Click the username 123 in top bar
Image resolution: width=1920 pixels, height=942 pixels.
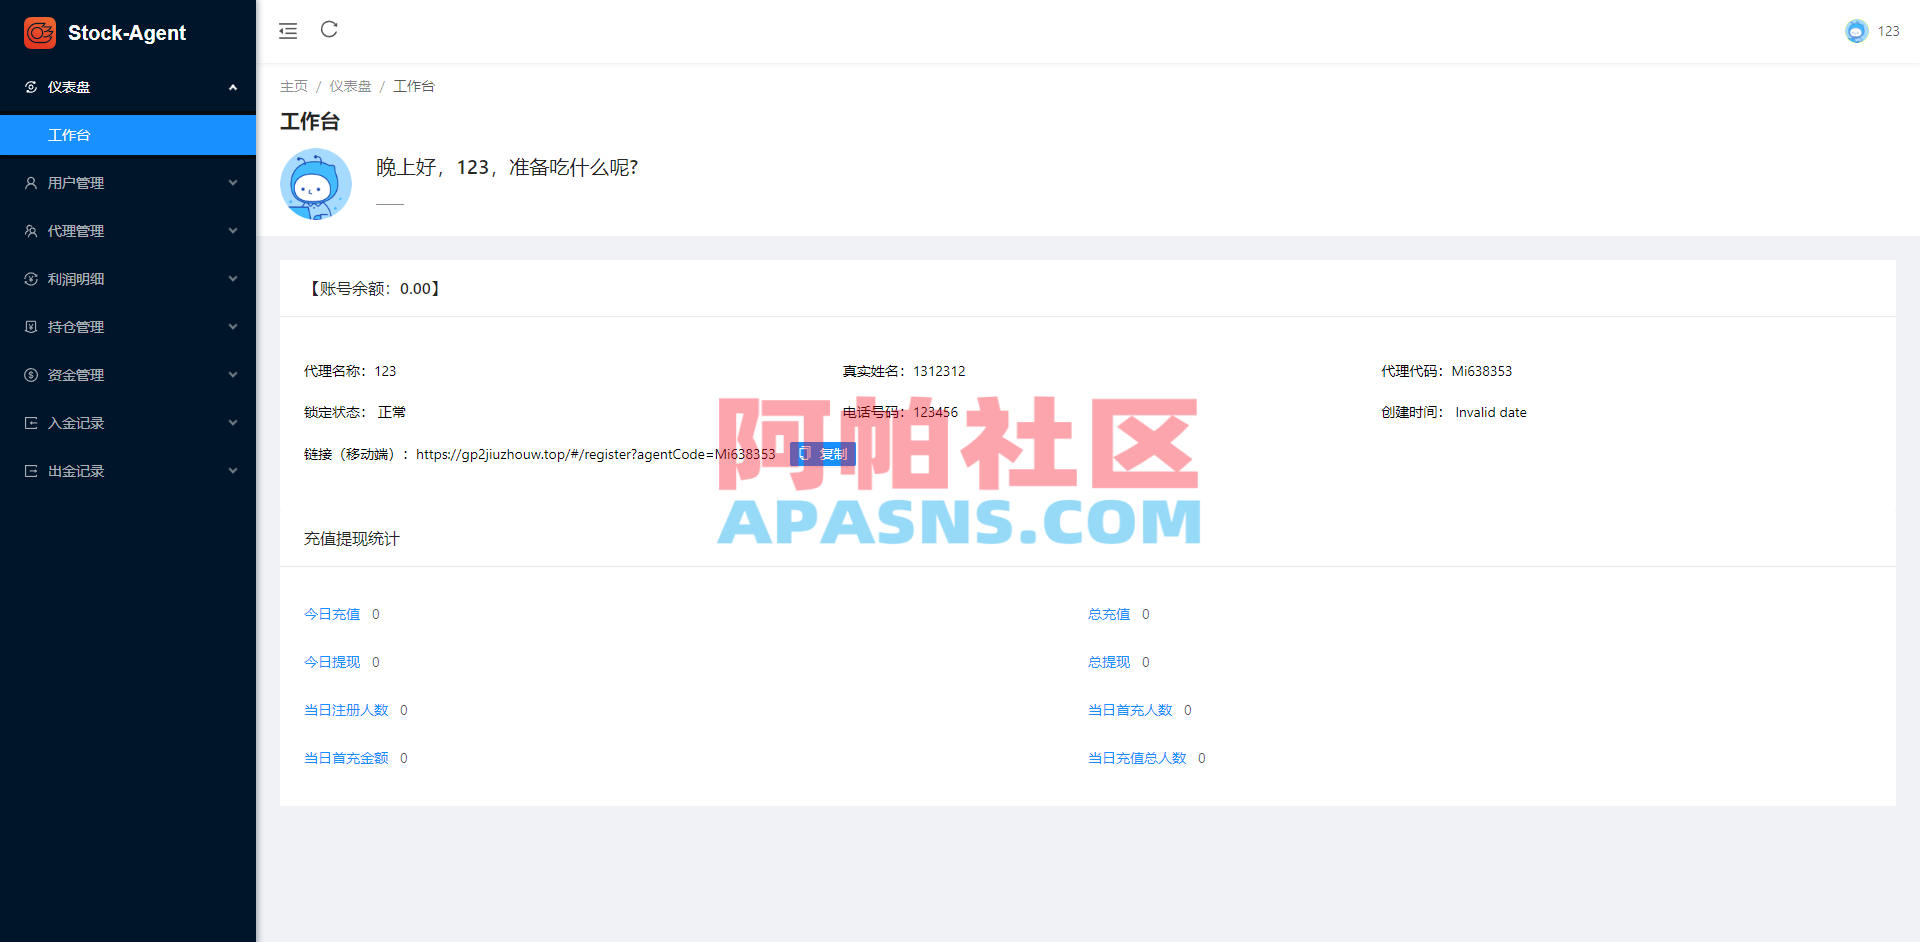(x=1890, y=31)
